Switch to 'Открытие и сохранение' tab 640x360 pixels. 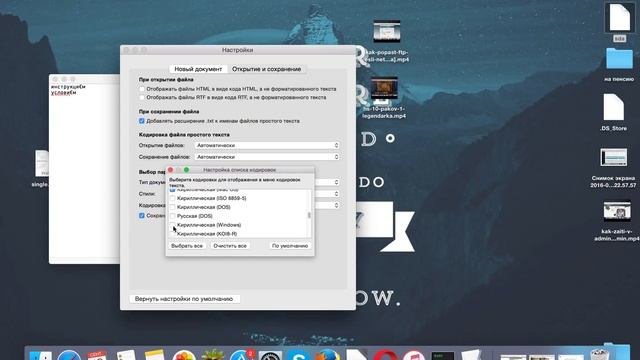(x=267, y=69)
